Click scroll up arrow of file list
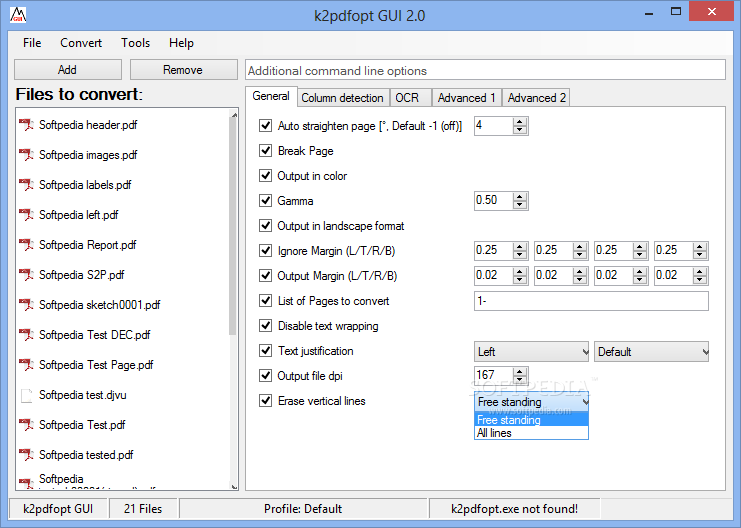Viewport: 741px width, 528px height. coord(234,113)
